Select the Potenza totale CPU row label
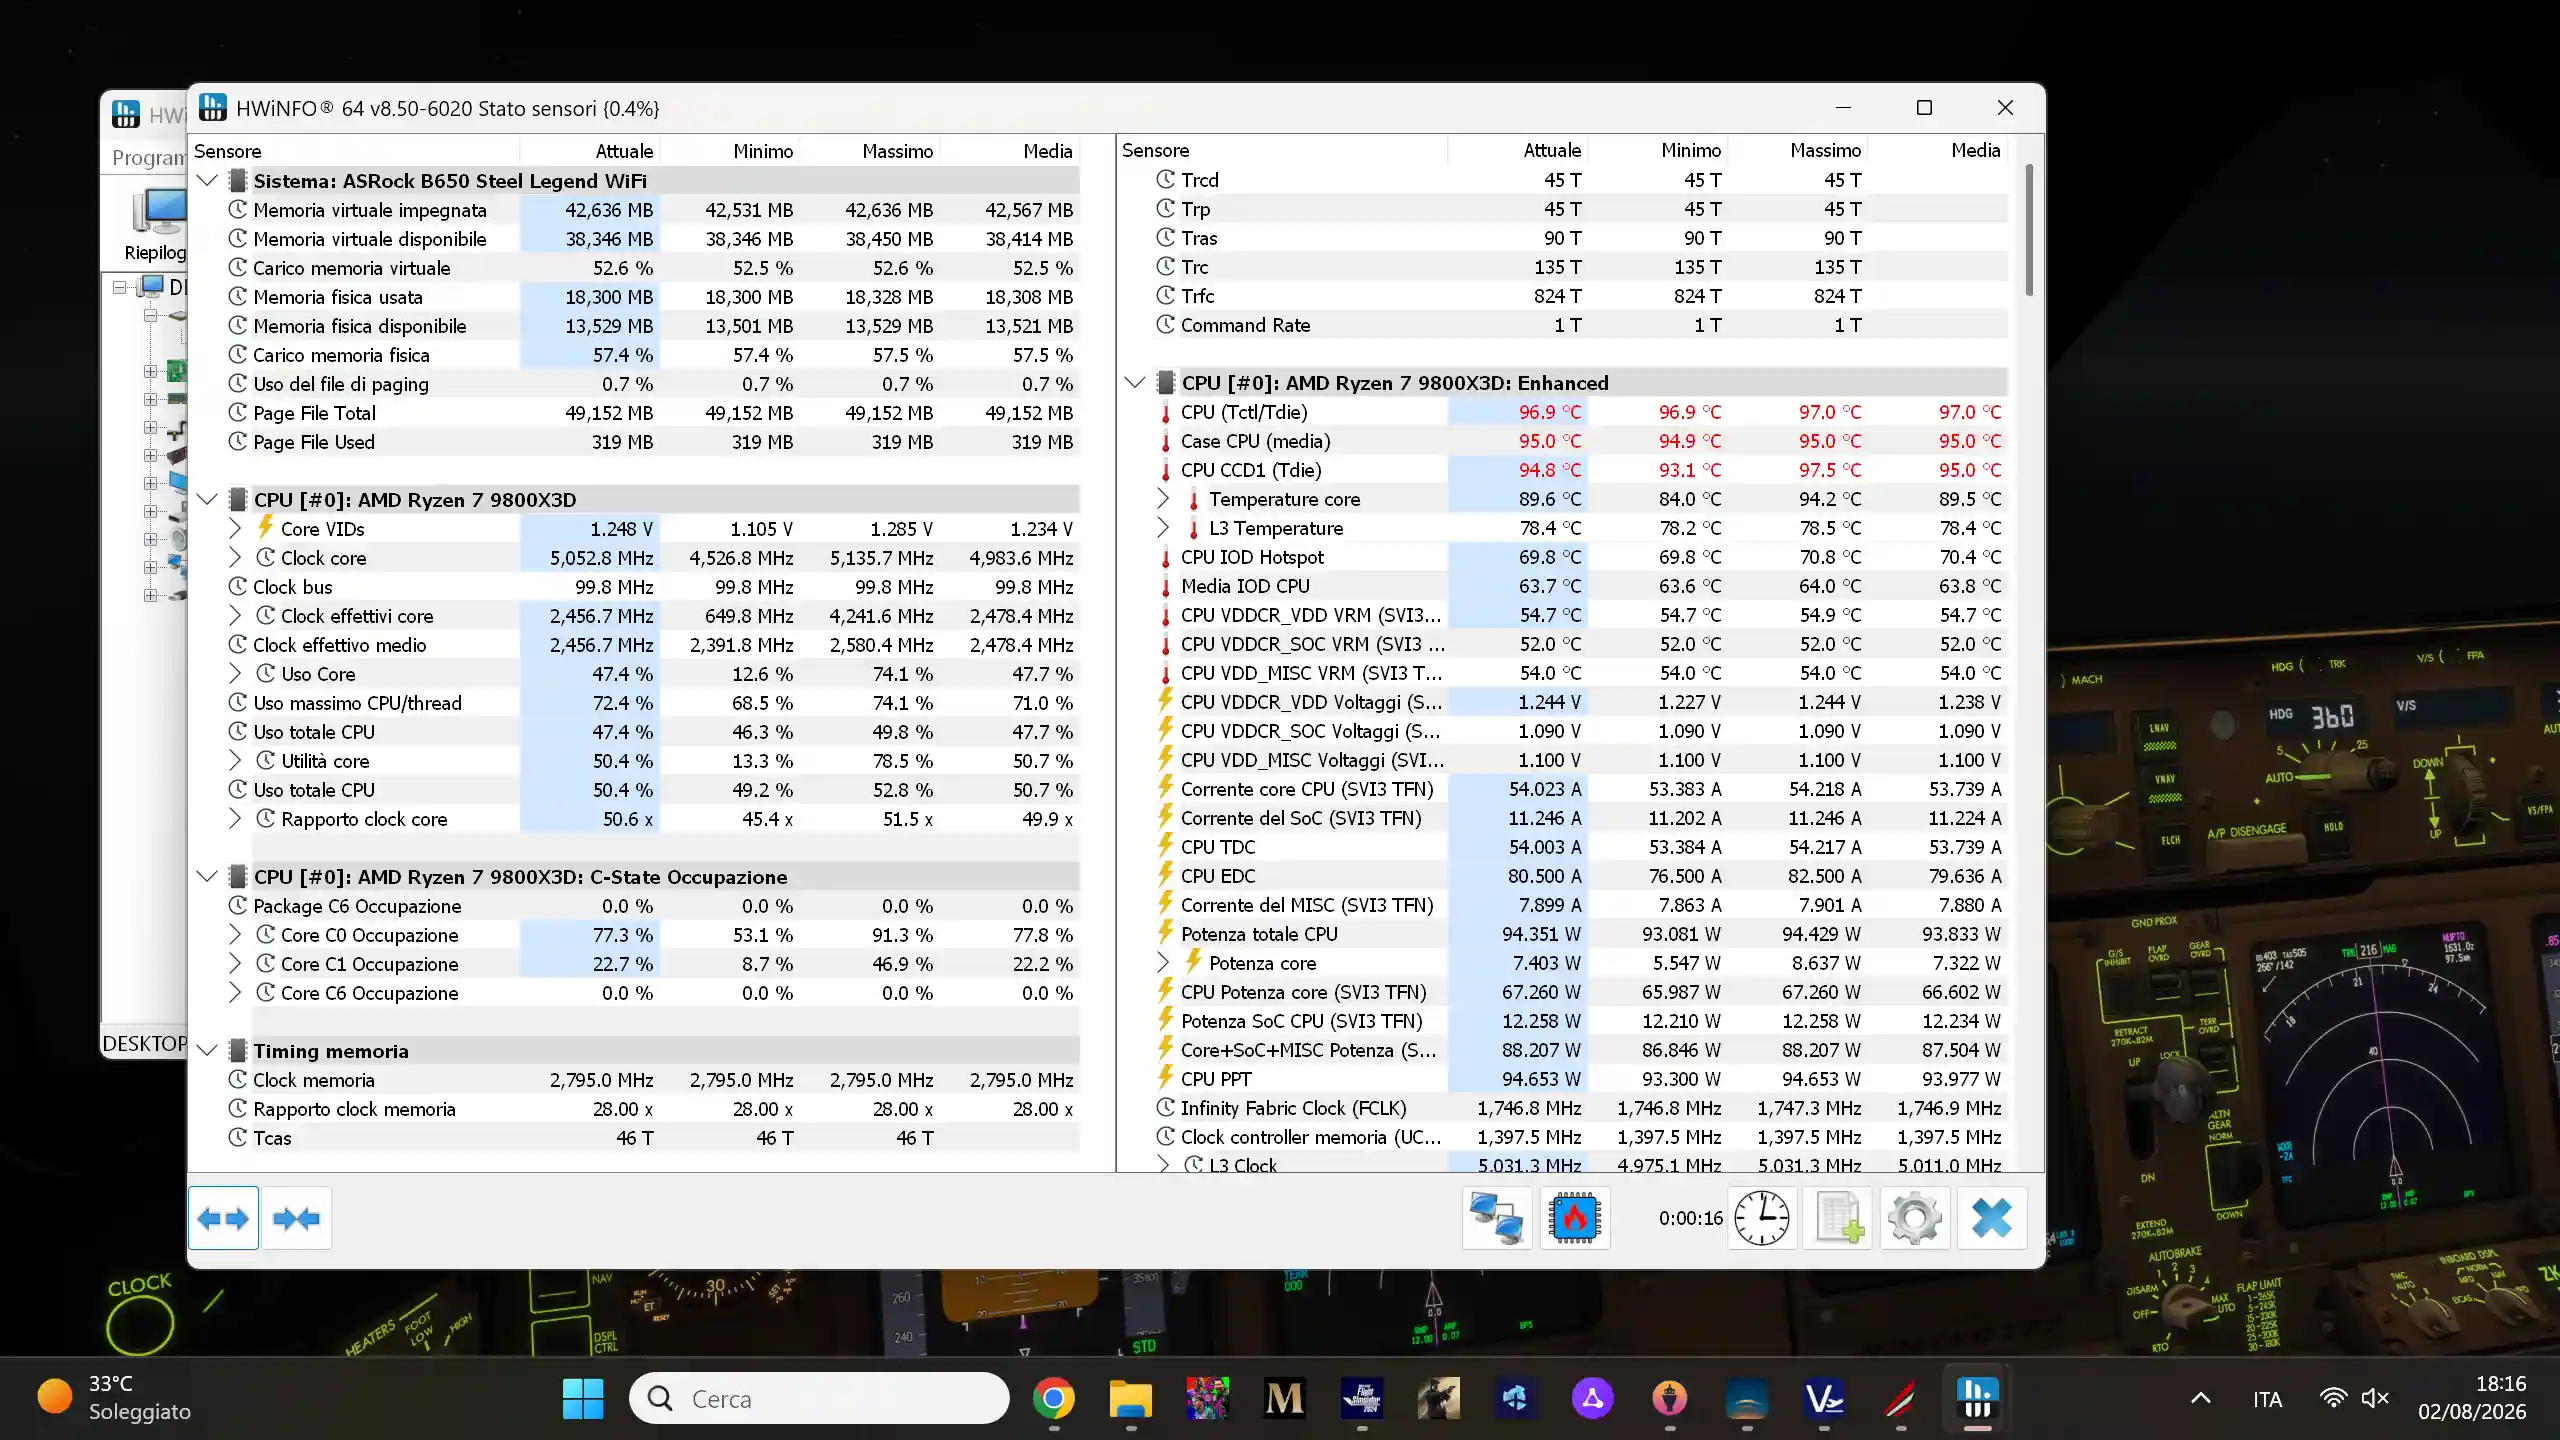 click(x=1259, y=934)
